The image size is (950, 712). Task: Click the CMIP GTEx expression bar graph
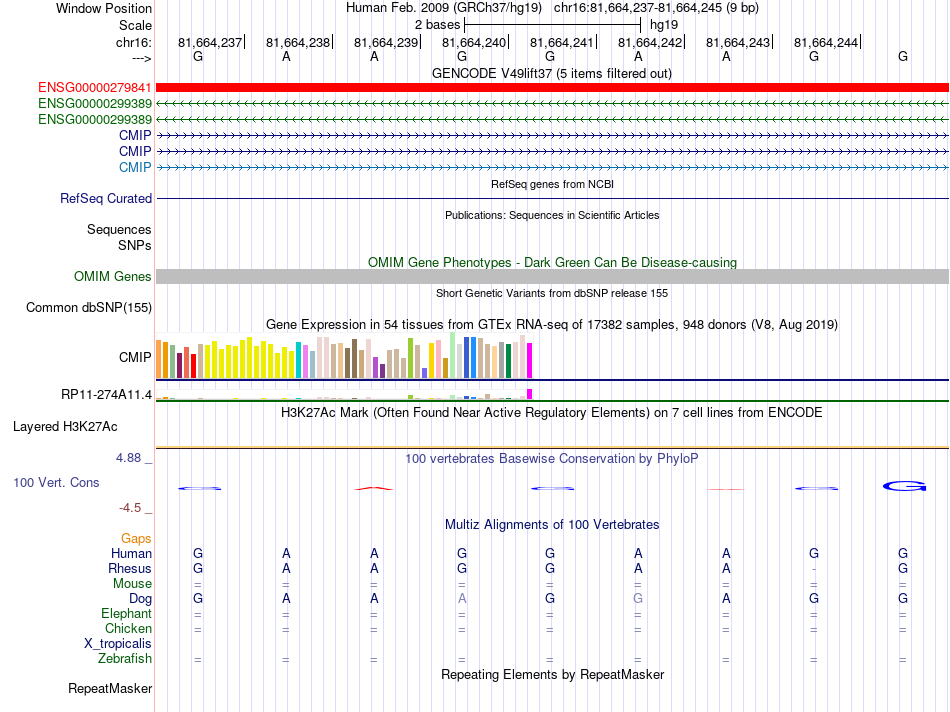[x=344, y=356]
